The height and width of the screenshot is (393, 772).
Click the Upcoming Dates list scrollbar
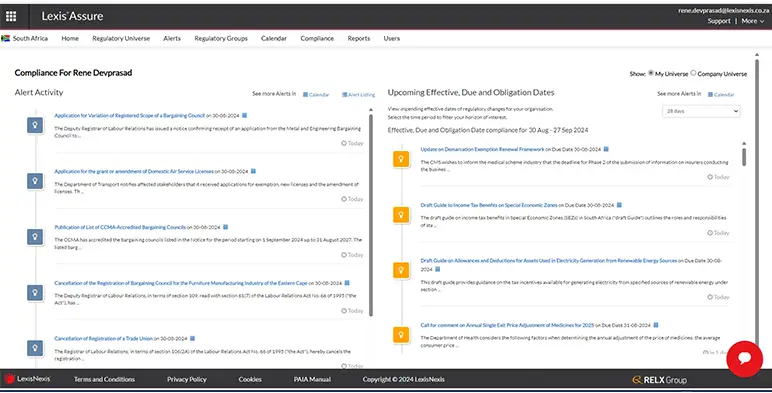(744, 157)
